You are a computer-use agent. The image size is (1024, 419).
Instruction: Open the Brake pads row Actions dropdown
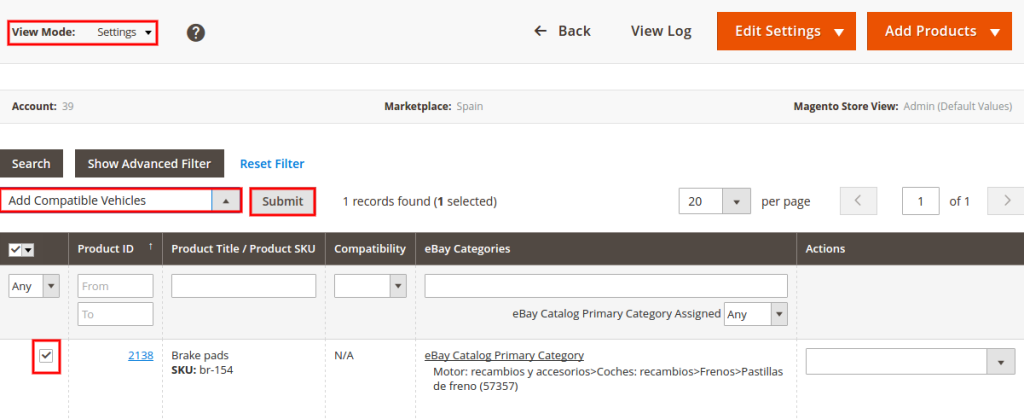point(910,362)
